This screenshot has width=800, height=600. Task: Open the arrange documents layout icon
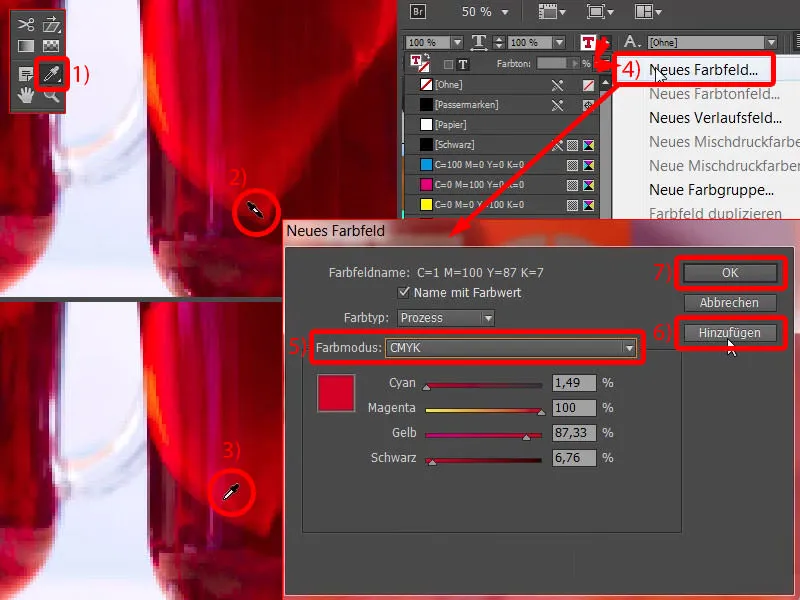(647, 12)
